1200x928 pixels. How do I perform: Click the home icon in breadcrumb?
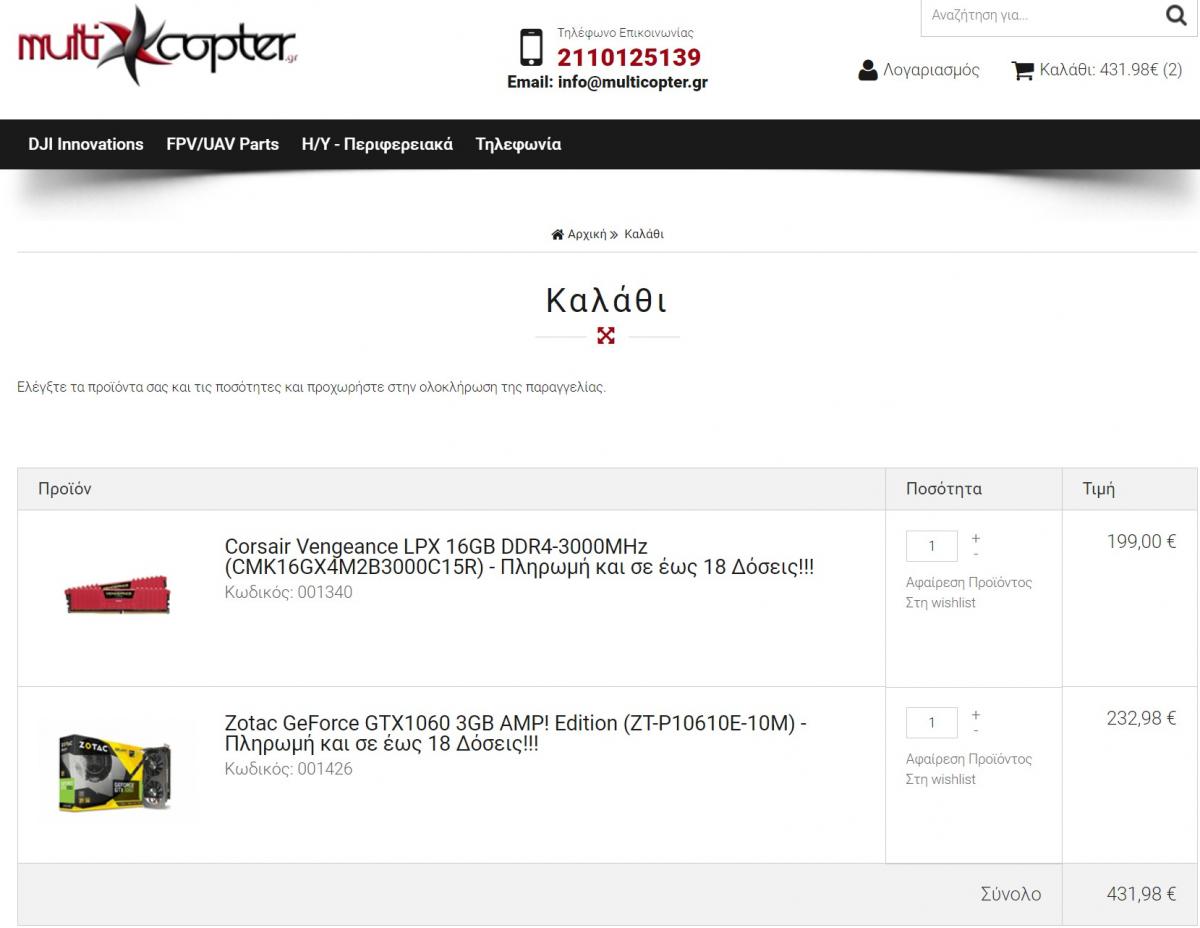coord(557,234)
